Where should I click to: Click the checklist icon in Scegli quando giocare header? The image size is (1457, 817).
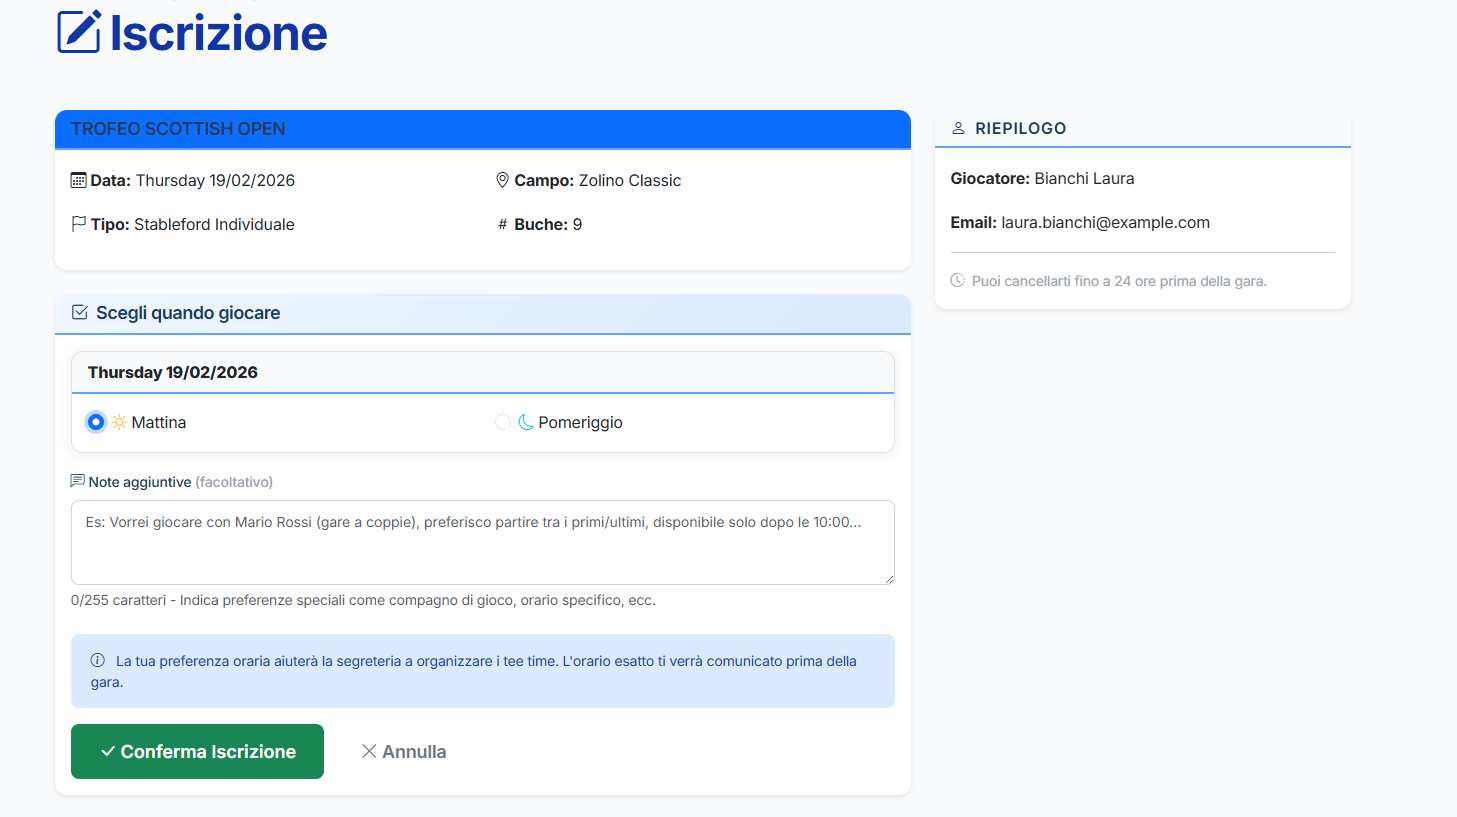point(79,312)
